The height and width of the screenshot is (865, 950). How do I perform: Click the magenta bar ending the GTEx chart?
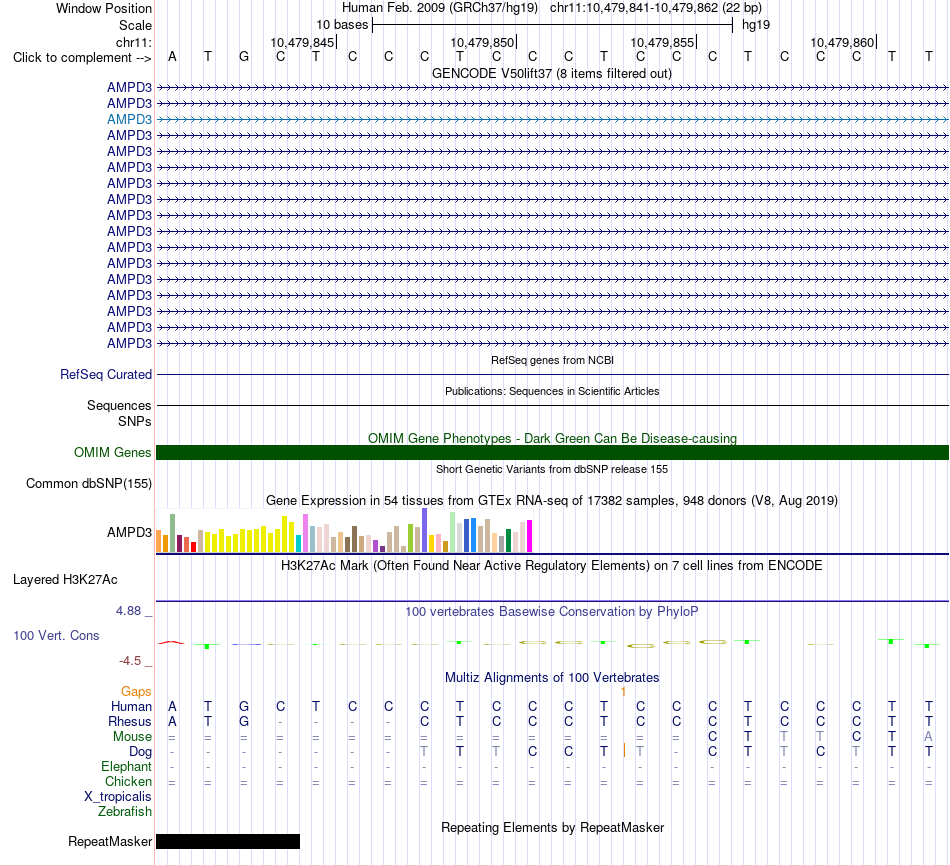[x=530, y=536]
